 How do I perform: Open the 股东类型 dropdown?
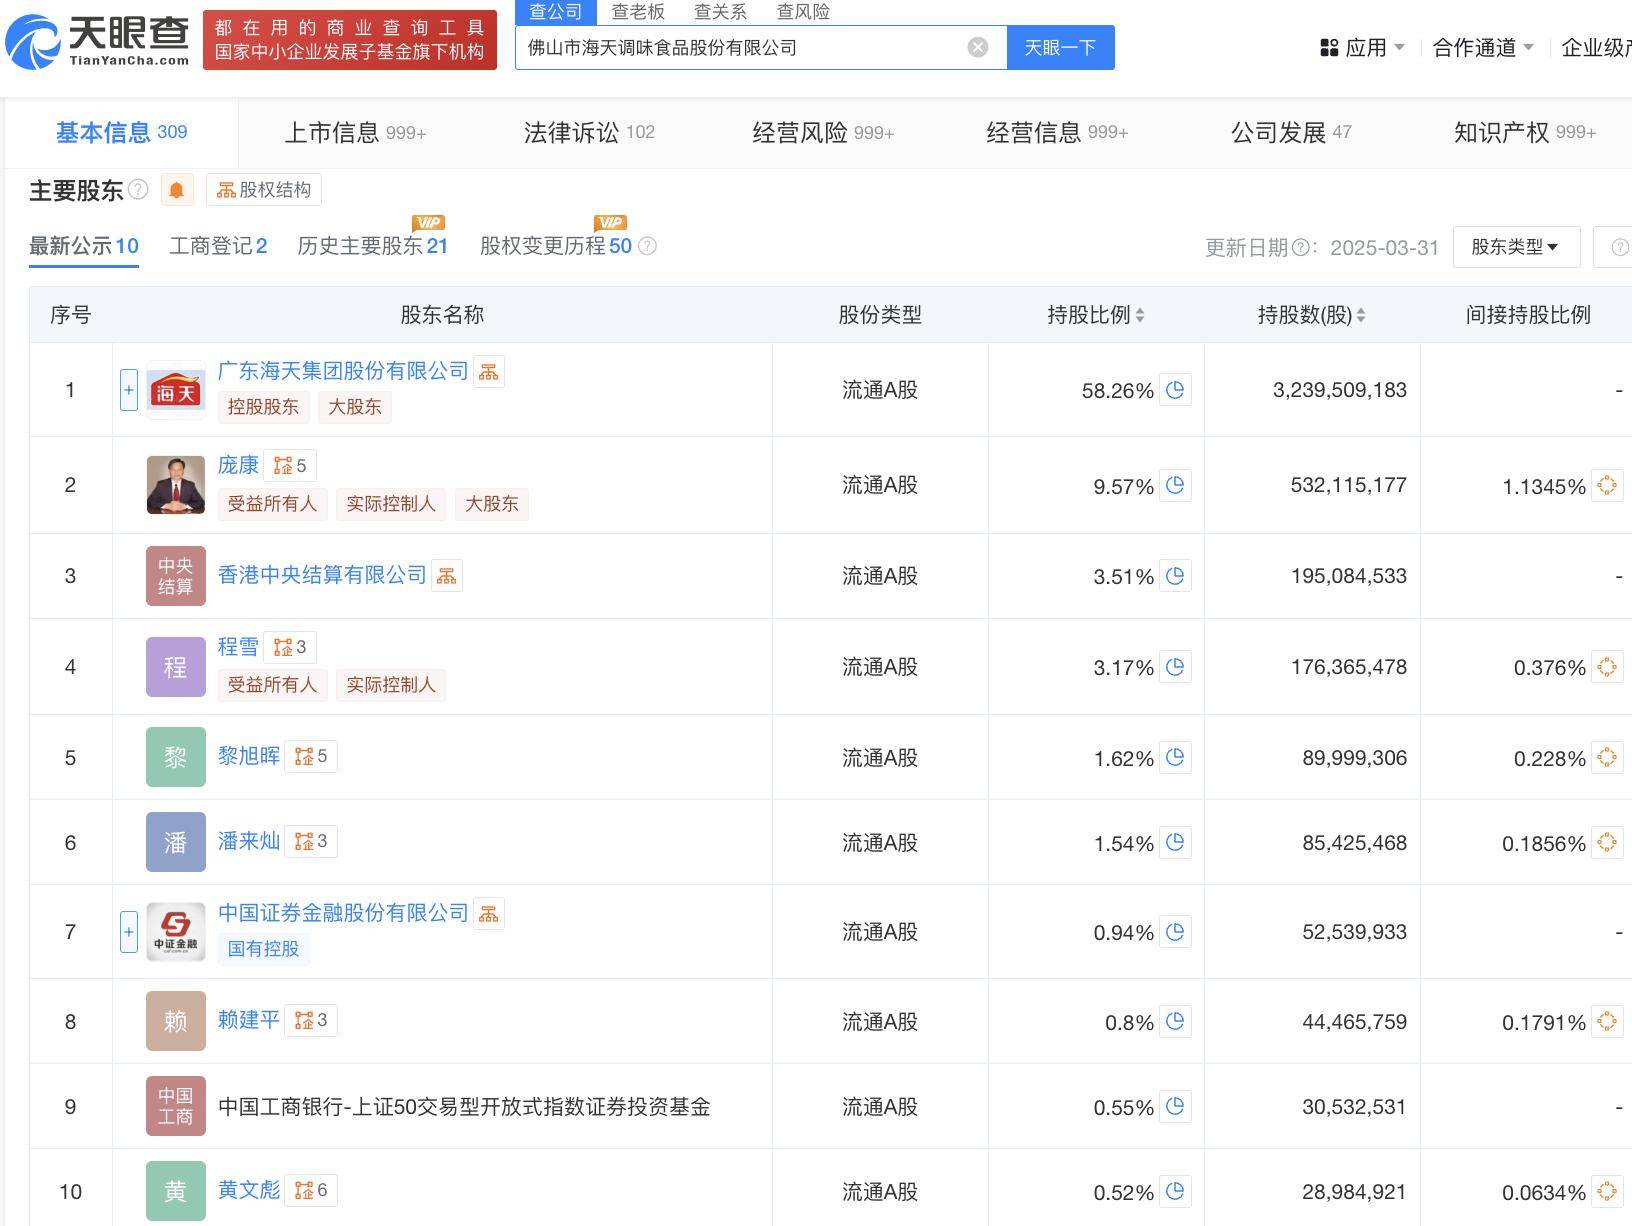tap(1515, 247)
